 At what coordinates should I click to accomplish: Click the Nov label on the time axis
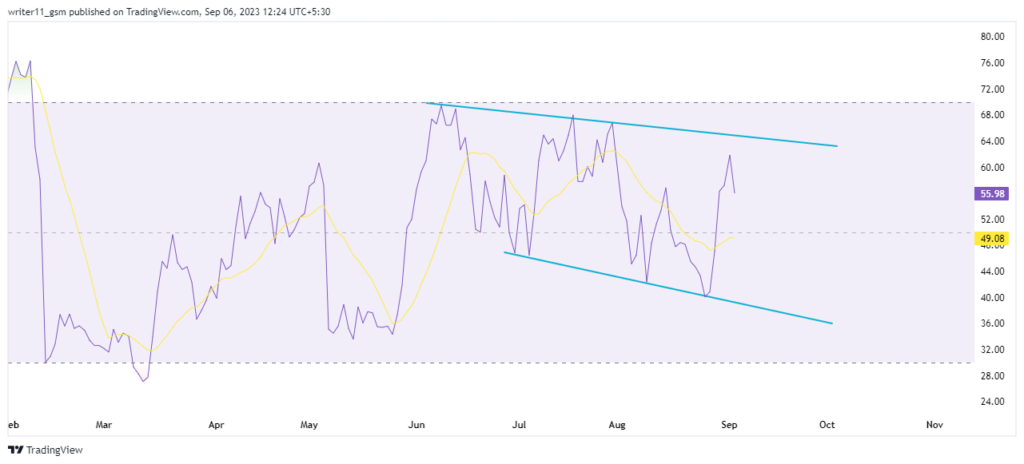[x=935, y=425]
